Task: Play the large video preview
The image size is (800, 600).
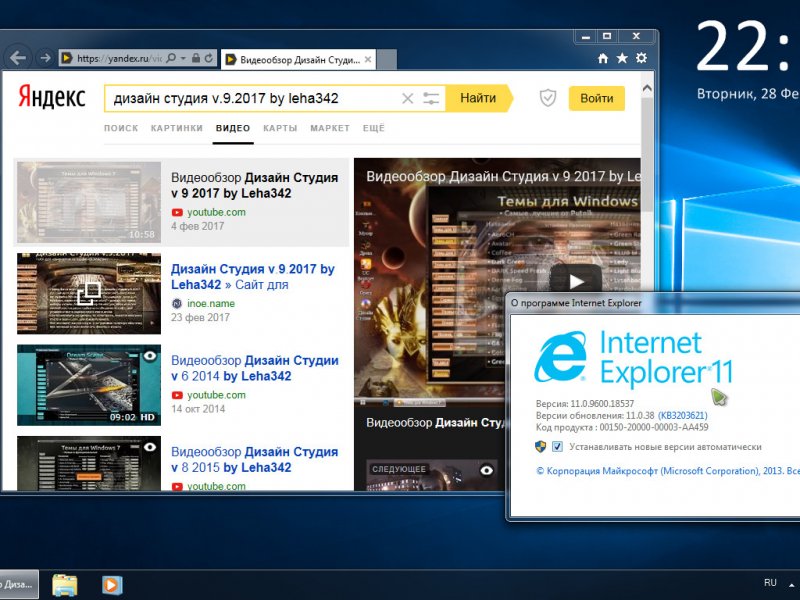Action: (578, 280)
